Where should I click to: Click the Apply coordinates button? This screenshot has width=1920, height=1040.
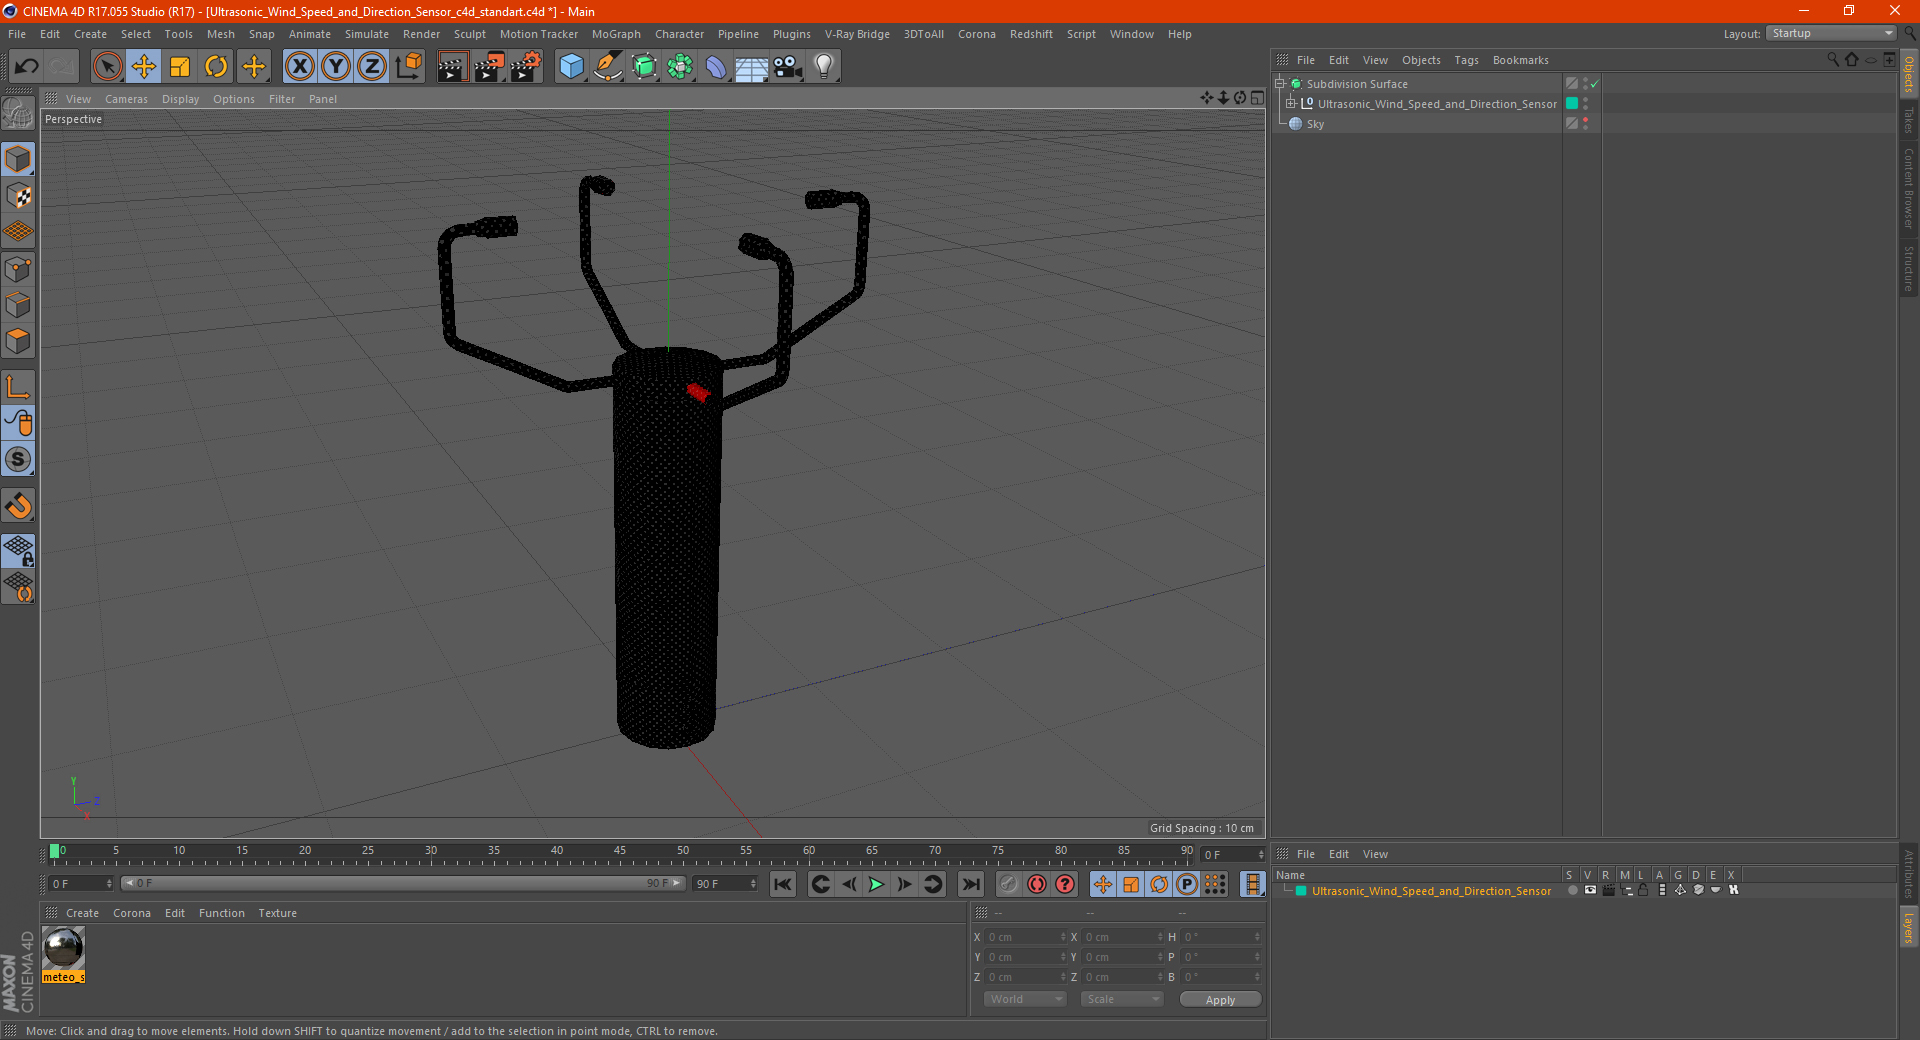tap(1220, 999)
